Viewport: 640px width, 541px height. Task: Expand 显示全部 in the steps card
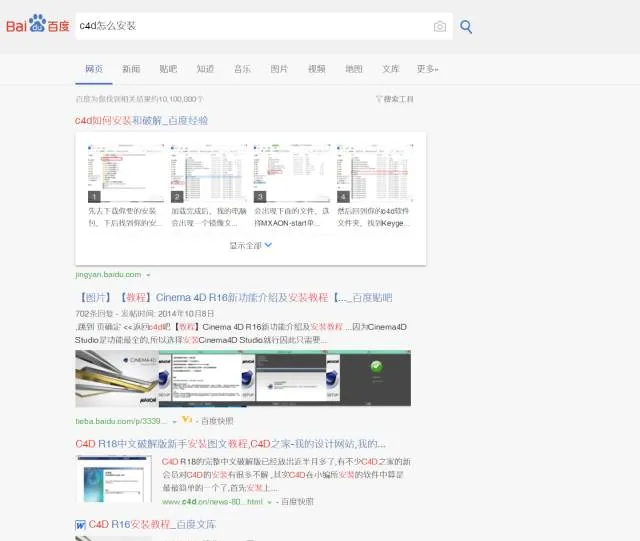point(250,245)
